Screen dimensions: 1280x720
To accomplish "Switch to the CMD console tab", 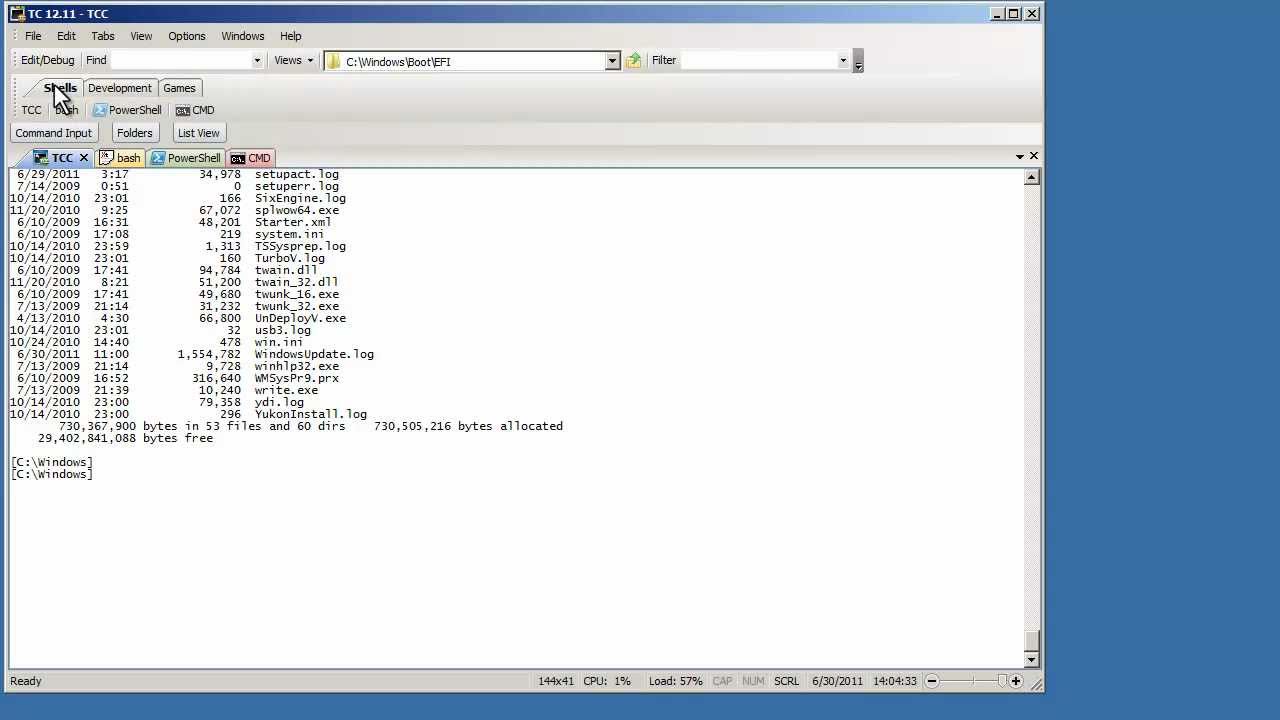I will click(251, 158).
